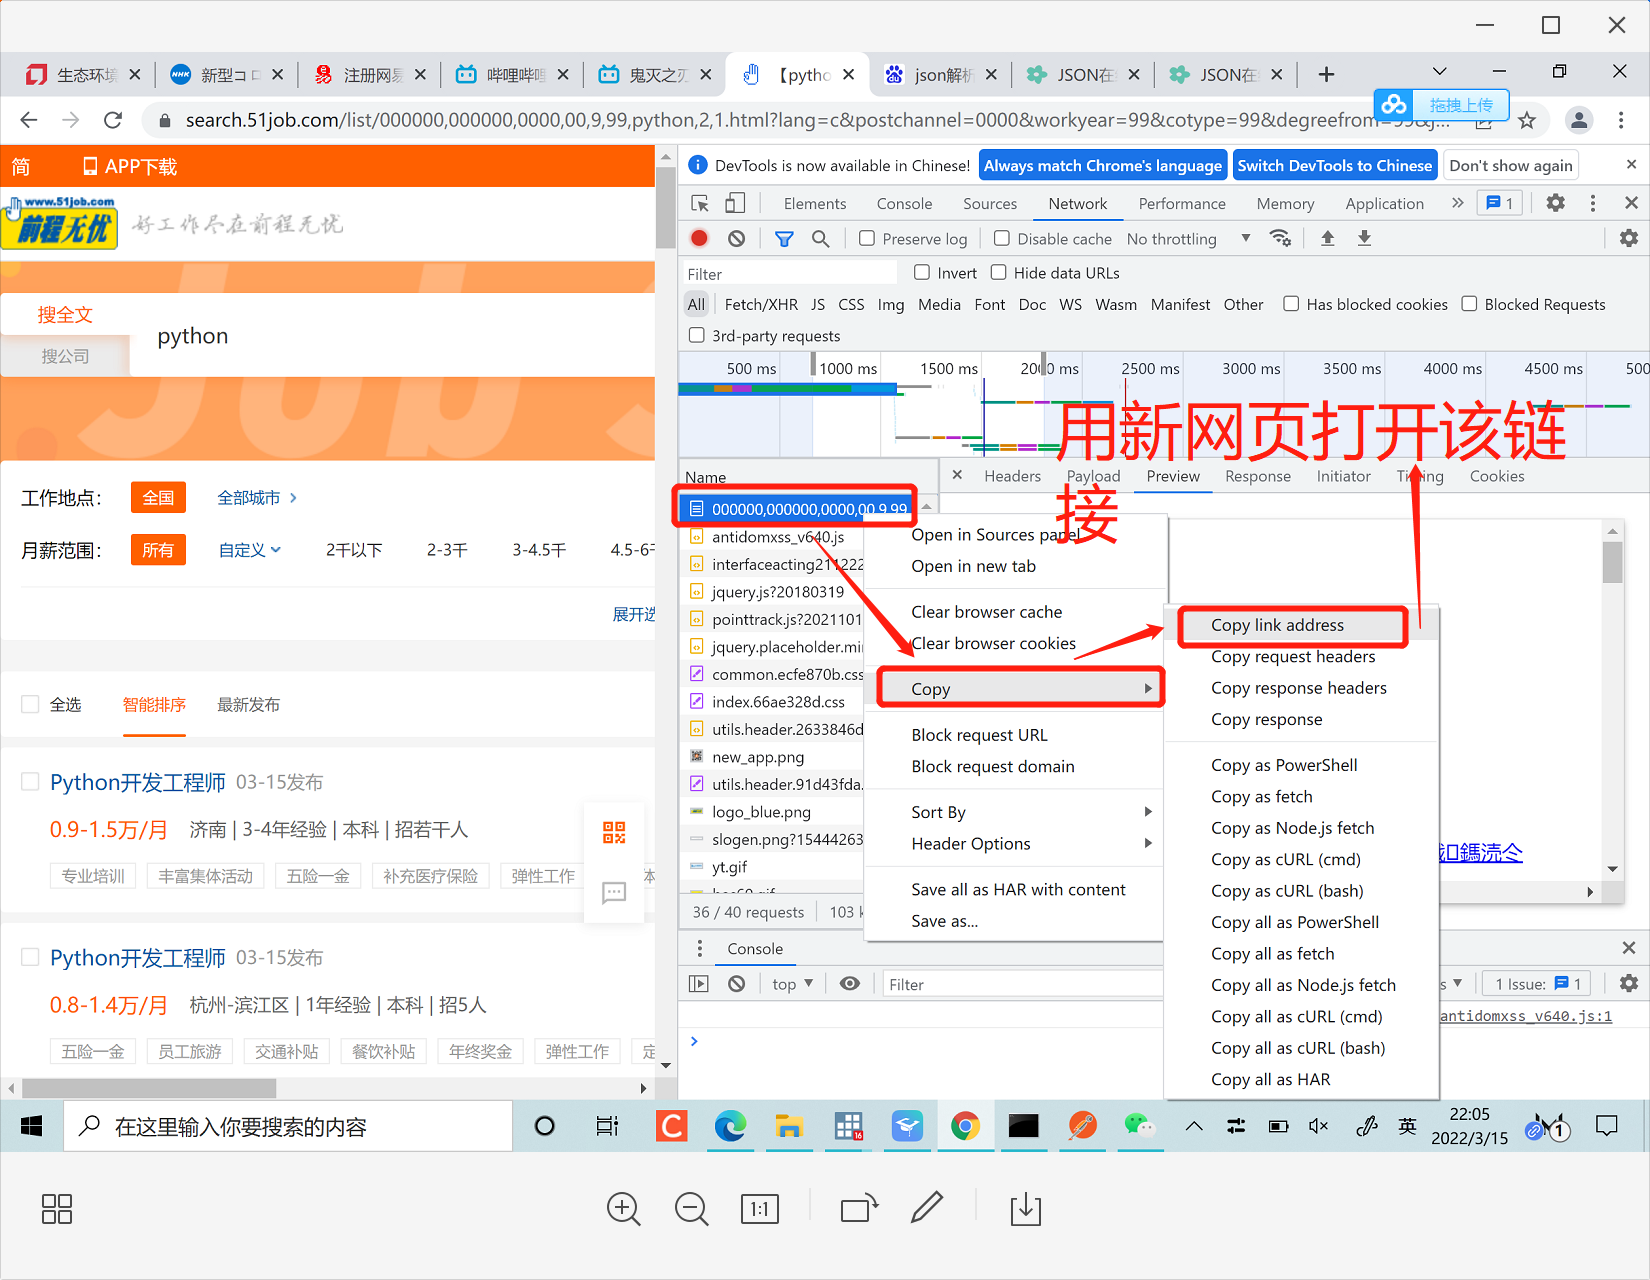Show console sidebar icon
This screenshot has width=1650, height=1280.
point(699,984)
